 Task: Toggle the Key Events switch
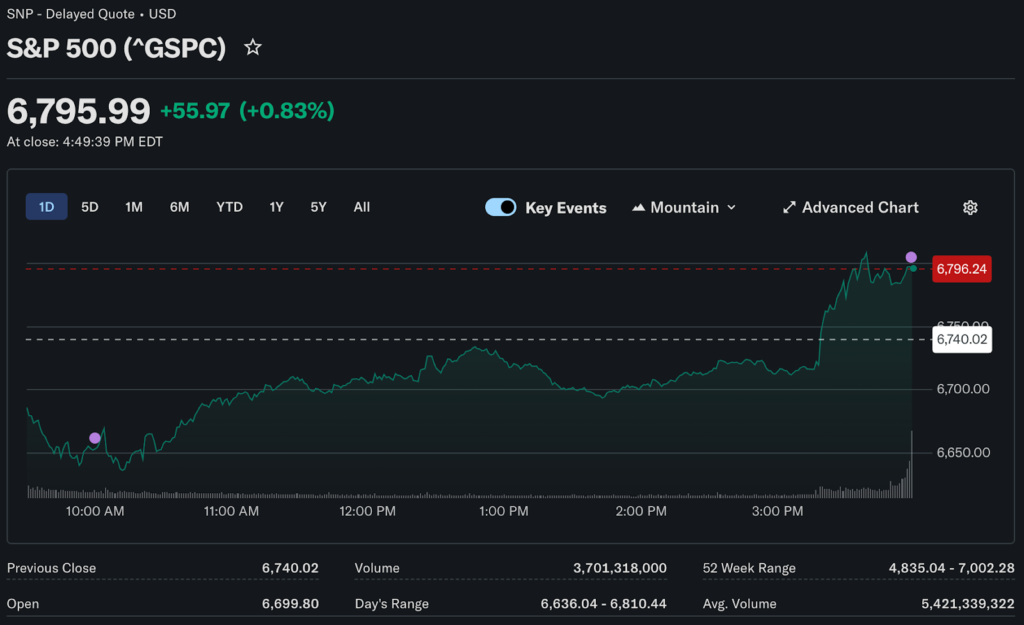[501, 207]
